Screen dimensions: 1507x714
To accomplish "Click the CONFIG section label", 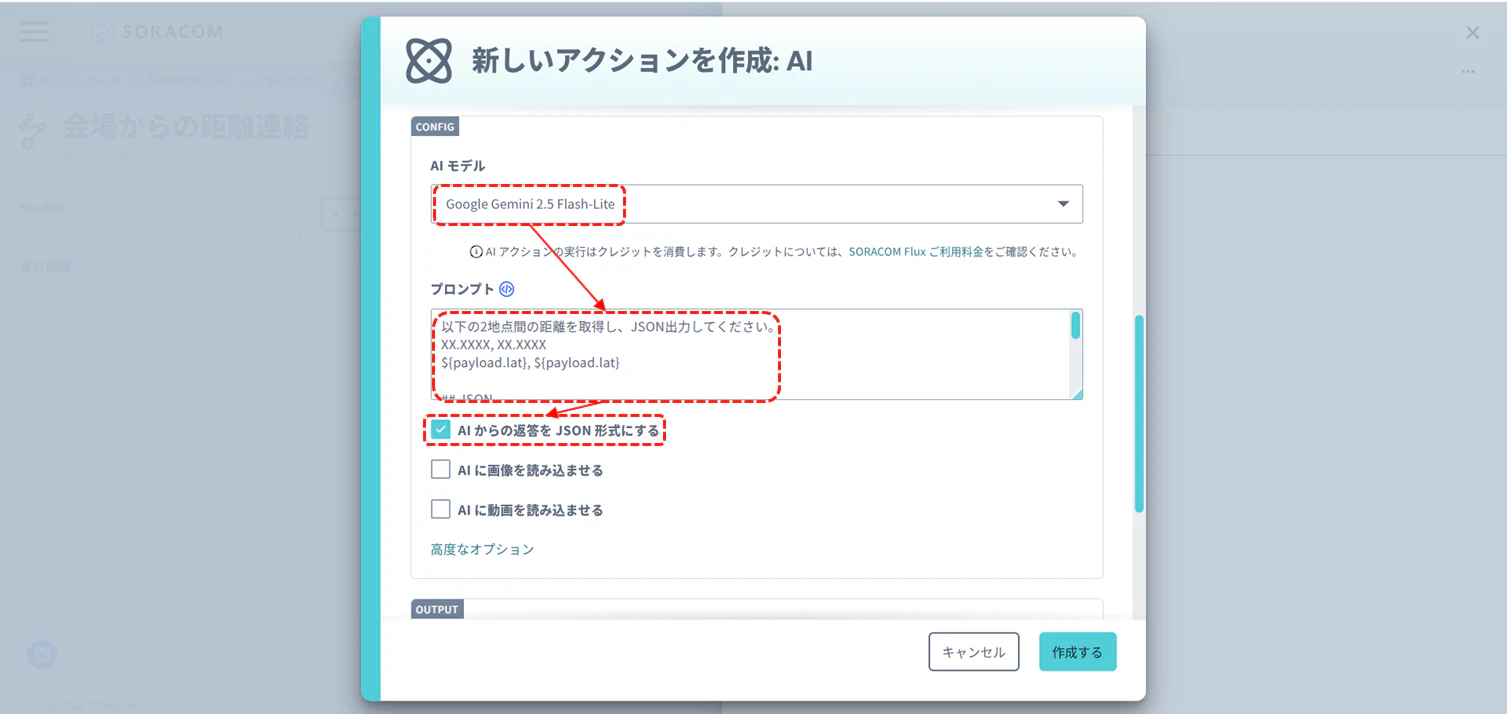I will tap(435, 127).
